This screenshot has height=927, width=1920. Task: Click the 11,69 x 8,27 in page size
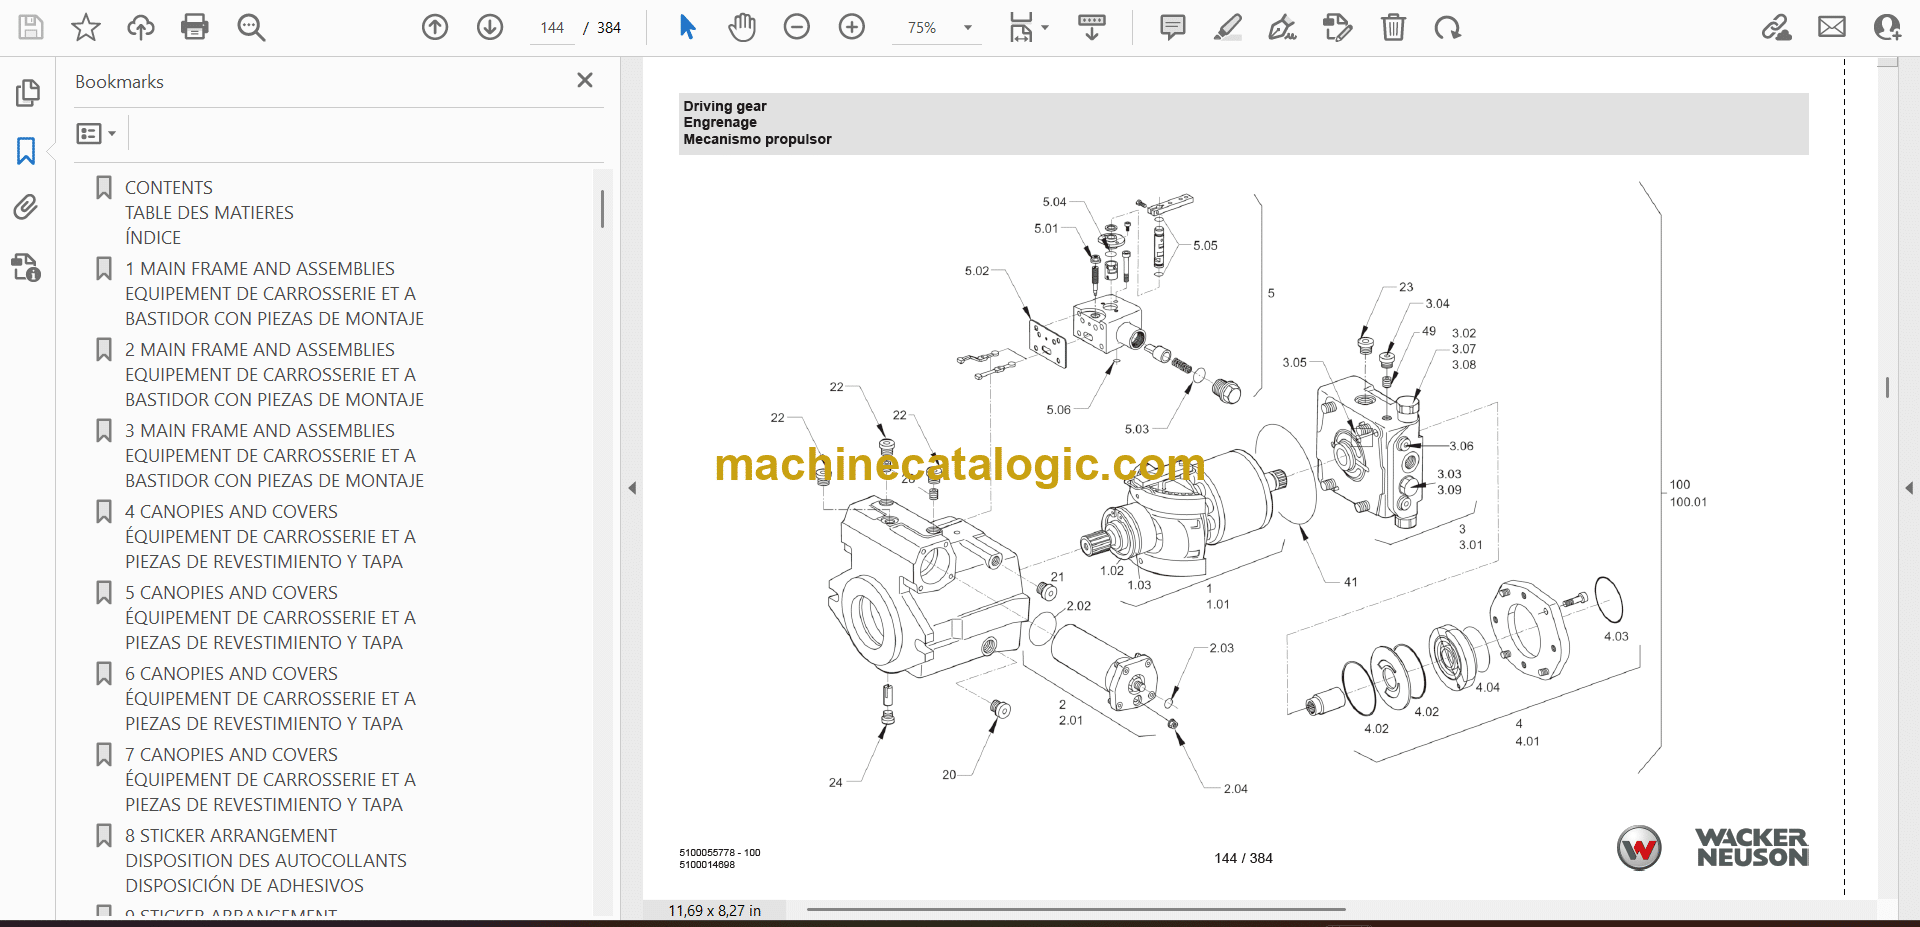coord(714,911)
